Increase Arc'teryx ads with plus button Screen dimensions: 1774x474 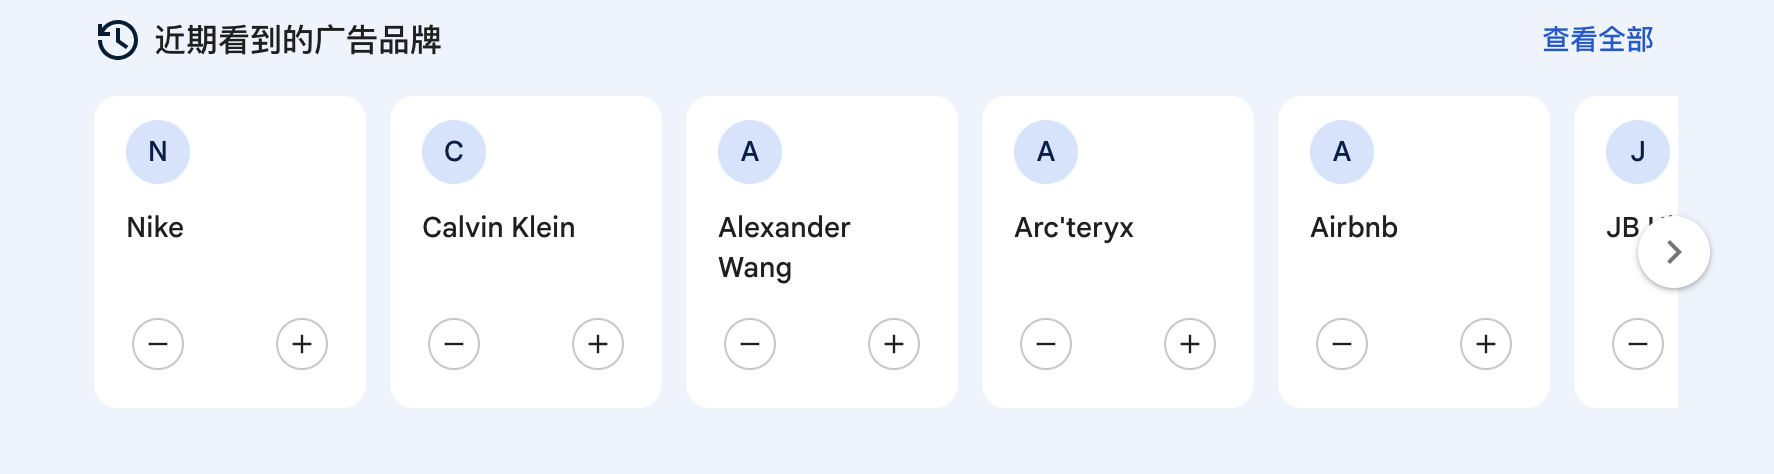click(x=1190, y=344)
